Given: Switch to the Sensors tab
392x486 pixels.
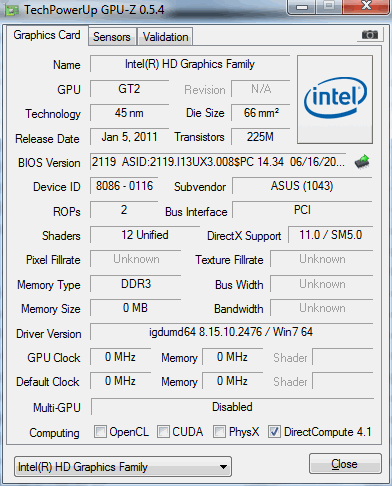Looking at the screenshot, I should (x=112, y=37).
